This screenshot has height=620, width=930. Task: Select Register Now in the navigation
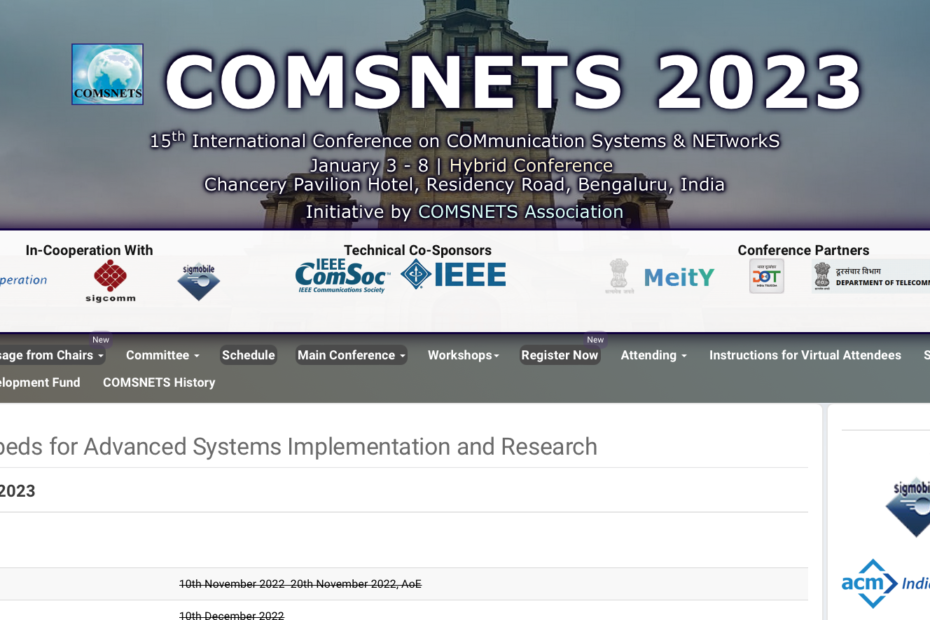(559, 355)
